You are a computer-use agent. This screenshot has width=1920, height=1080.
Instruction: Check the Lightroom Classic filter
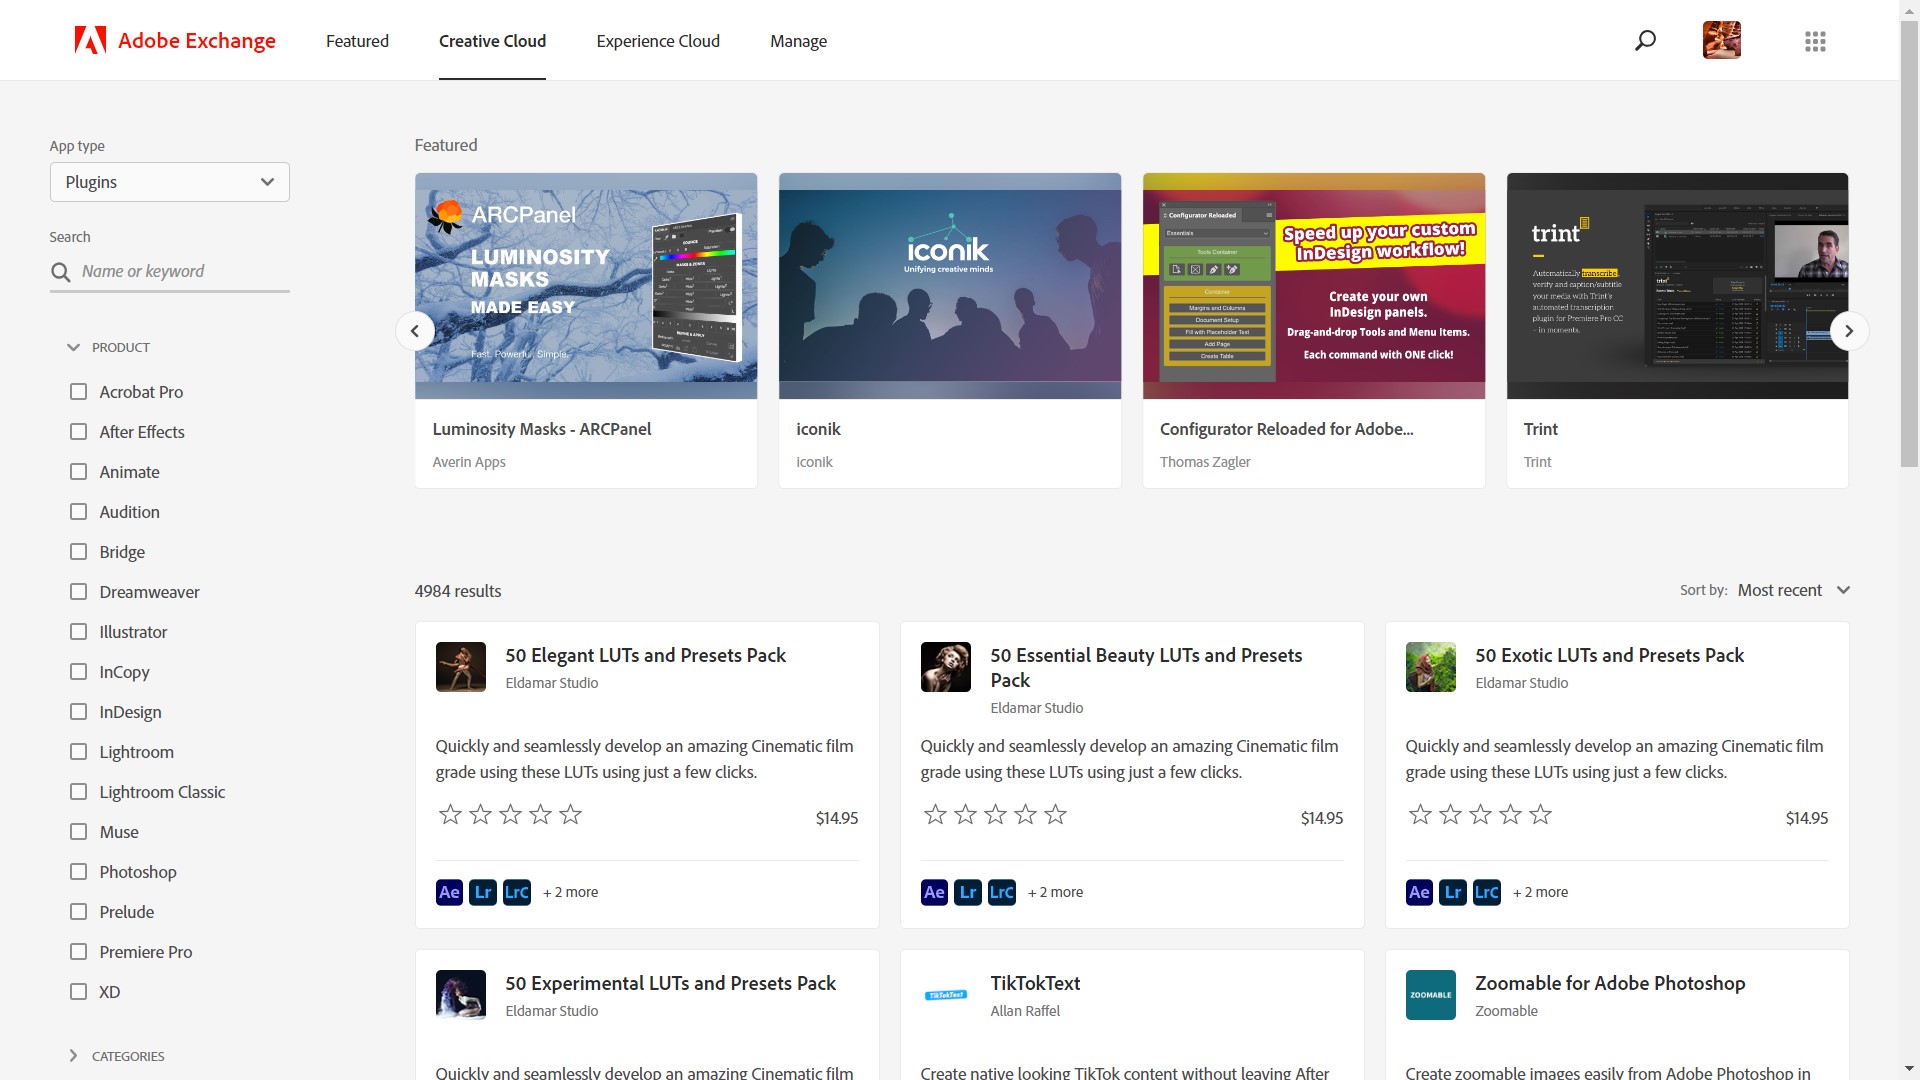click(78, 792)
